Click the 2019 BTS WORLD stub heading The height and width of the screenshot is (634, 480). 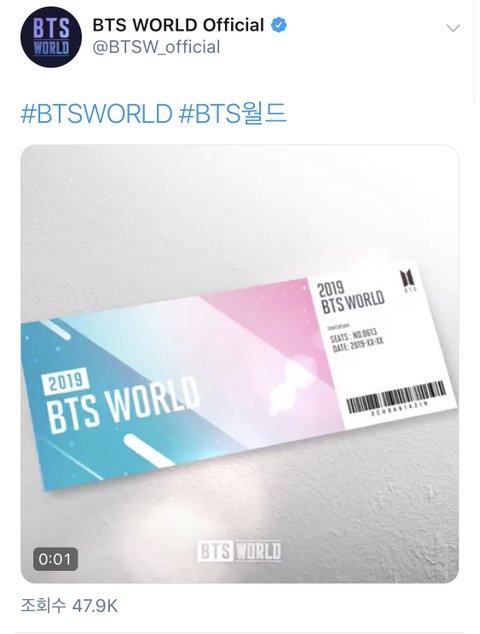(x=350, y=297)
